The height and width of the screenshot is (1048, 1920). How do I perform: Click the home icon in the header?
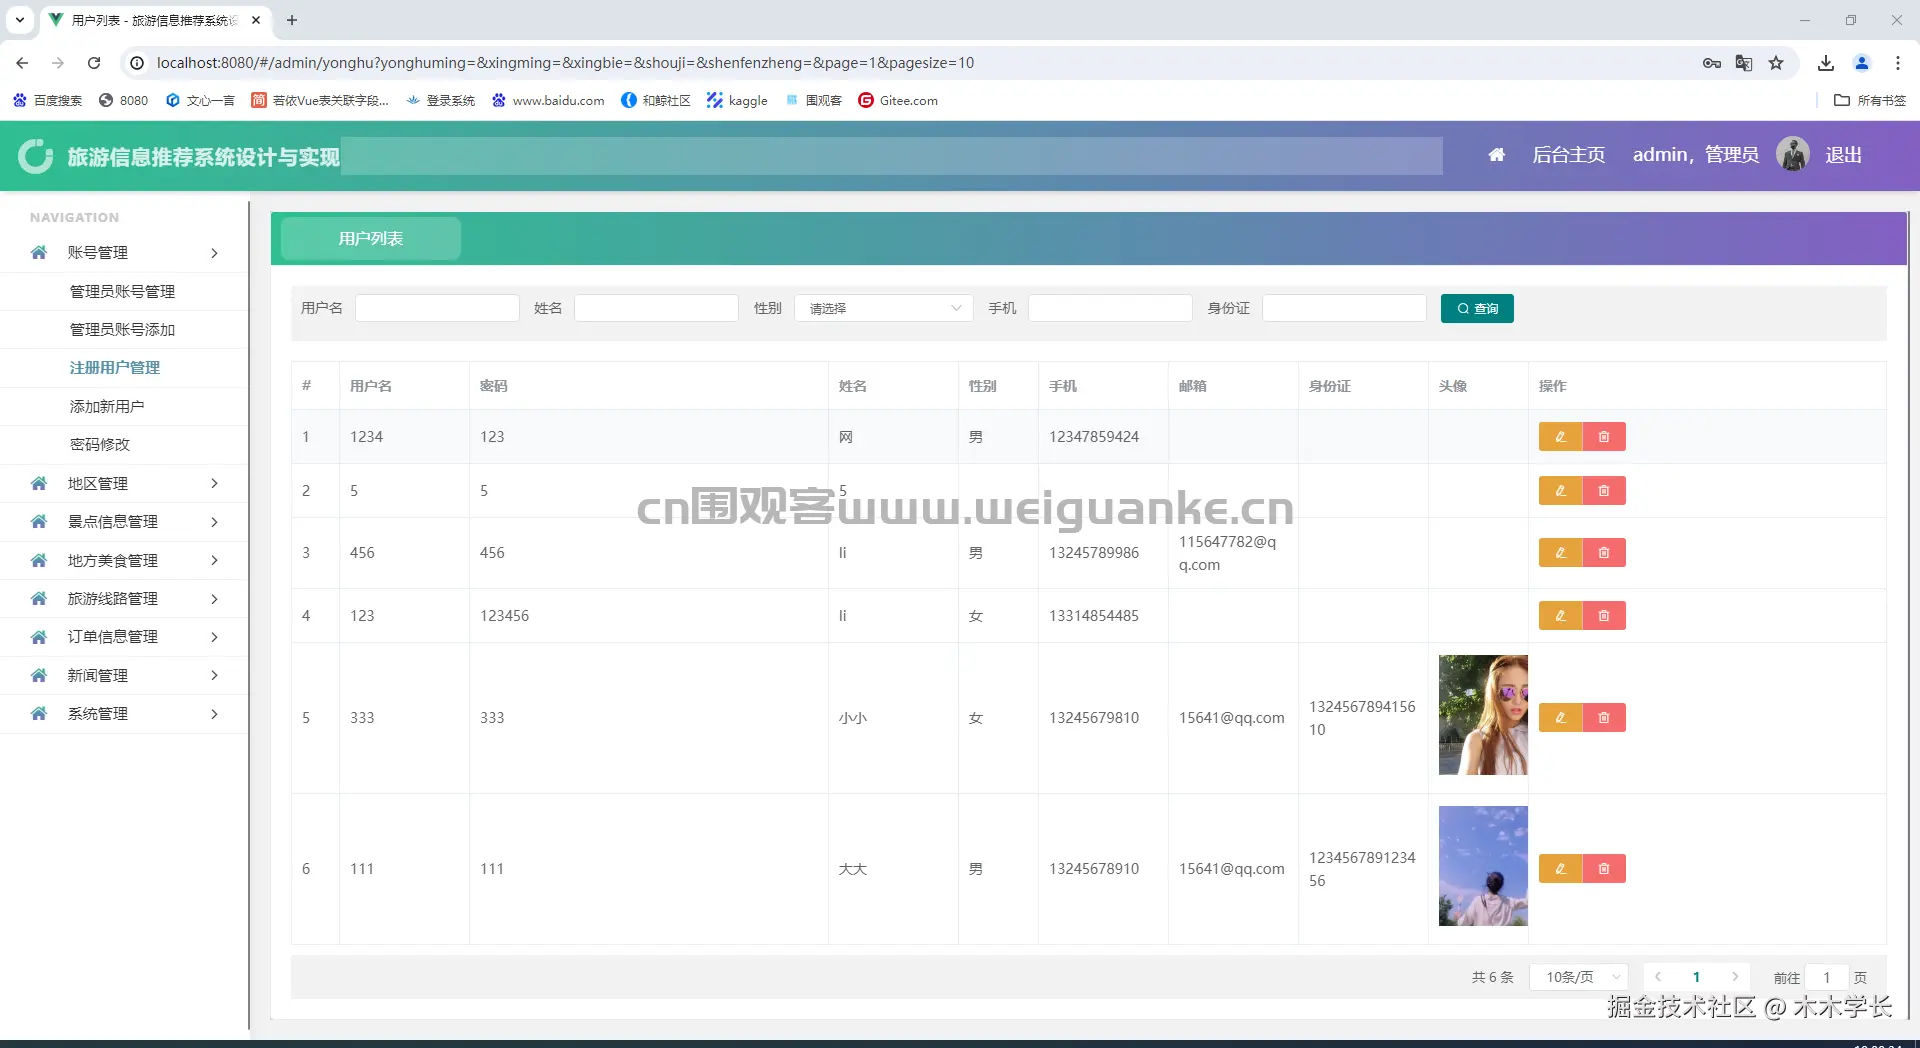point(1497,155)
